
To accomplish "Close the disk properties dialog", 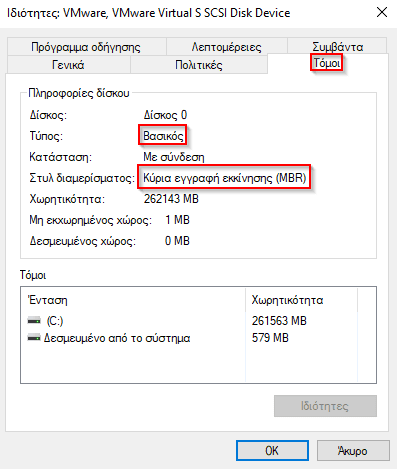I will coord(382,13).
